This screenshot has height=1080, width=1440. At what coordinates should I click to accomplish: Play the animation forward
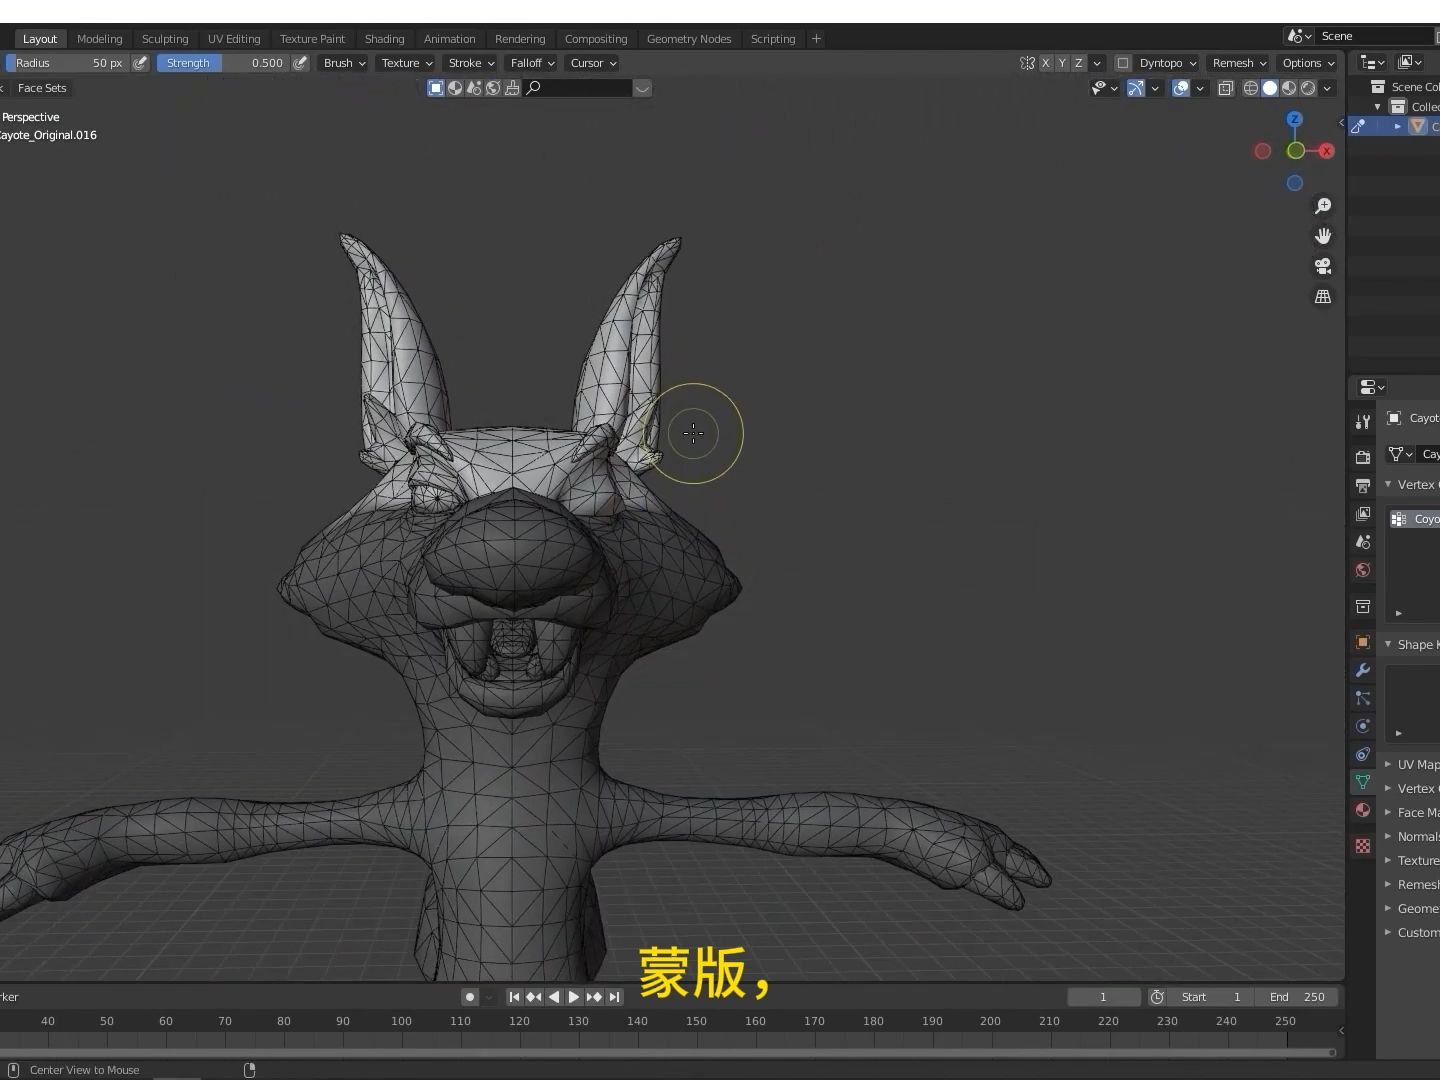[574, 997]
